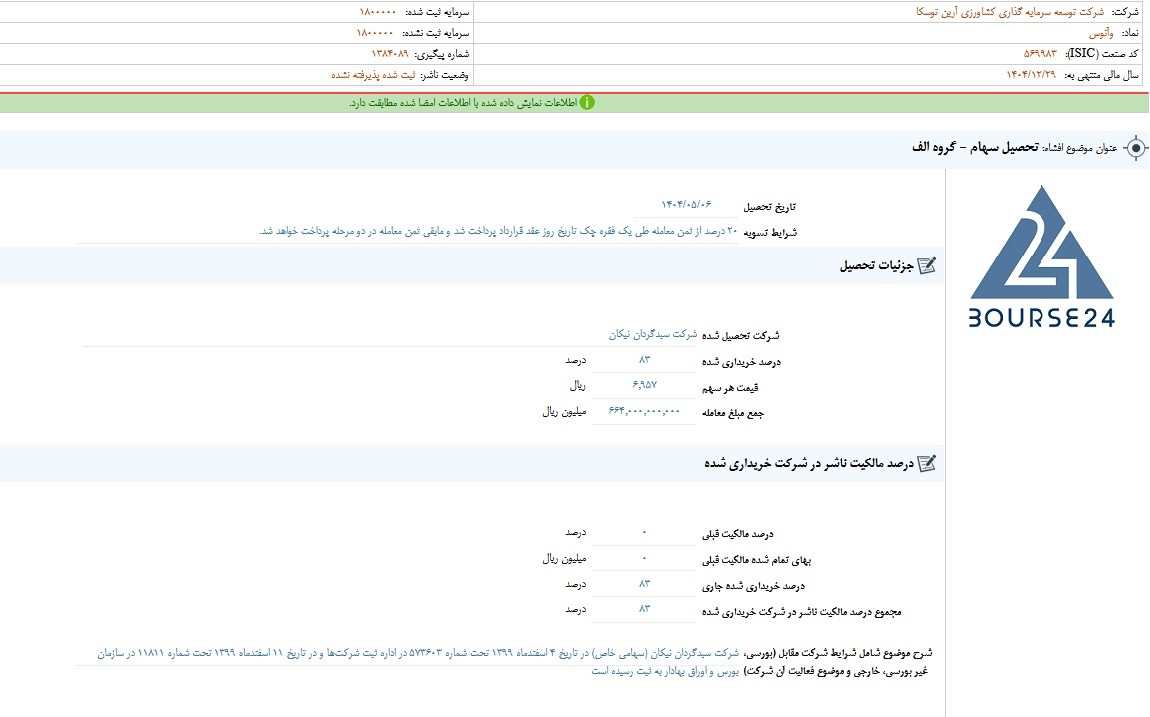This screenshot has height=717, width=1150.
Task: Click the ISIC industry code ۵۶۹۹۸۳
Action: [x=1040, y=54]
